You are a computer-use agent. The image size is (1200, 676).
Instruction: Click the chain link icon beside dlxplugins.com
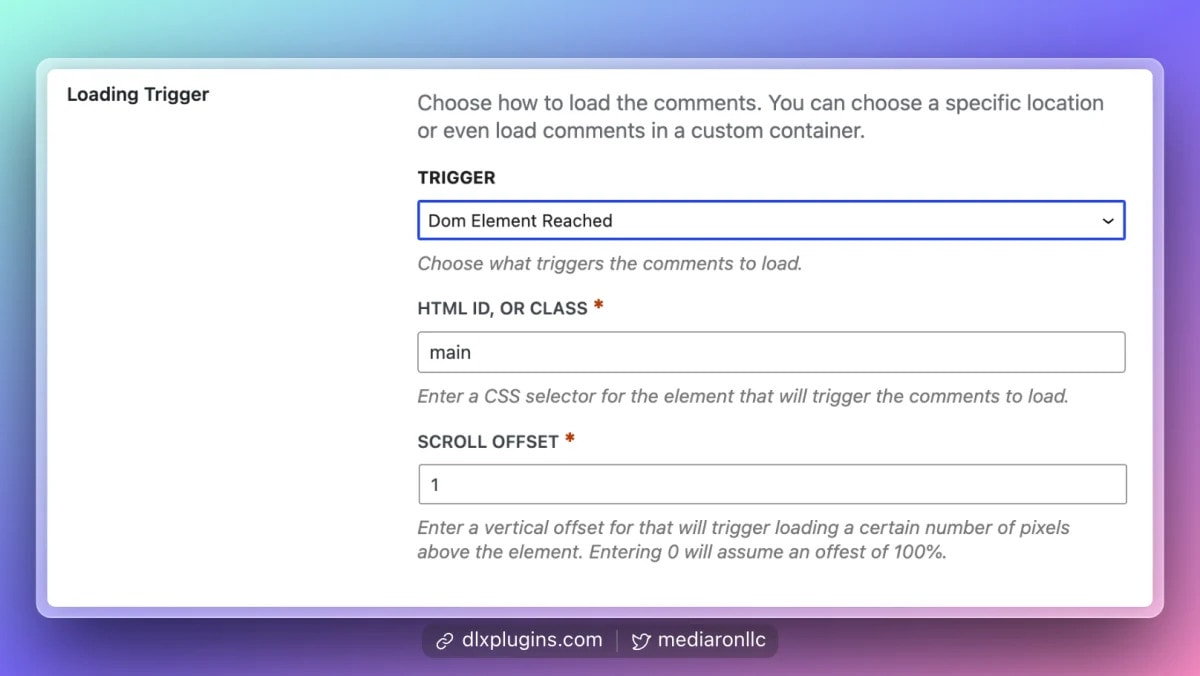tap(444, 640)
